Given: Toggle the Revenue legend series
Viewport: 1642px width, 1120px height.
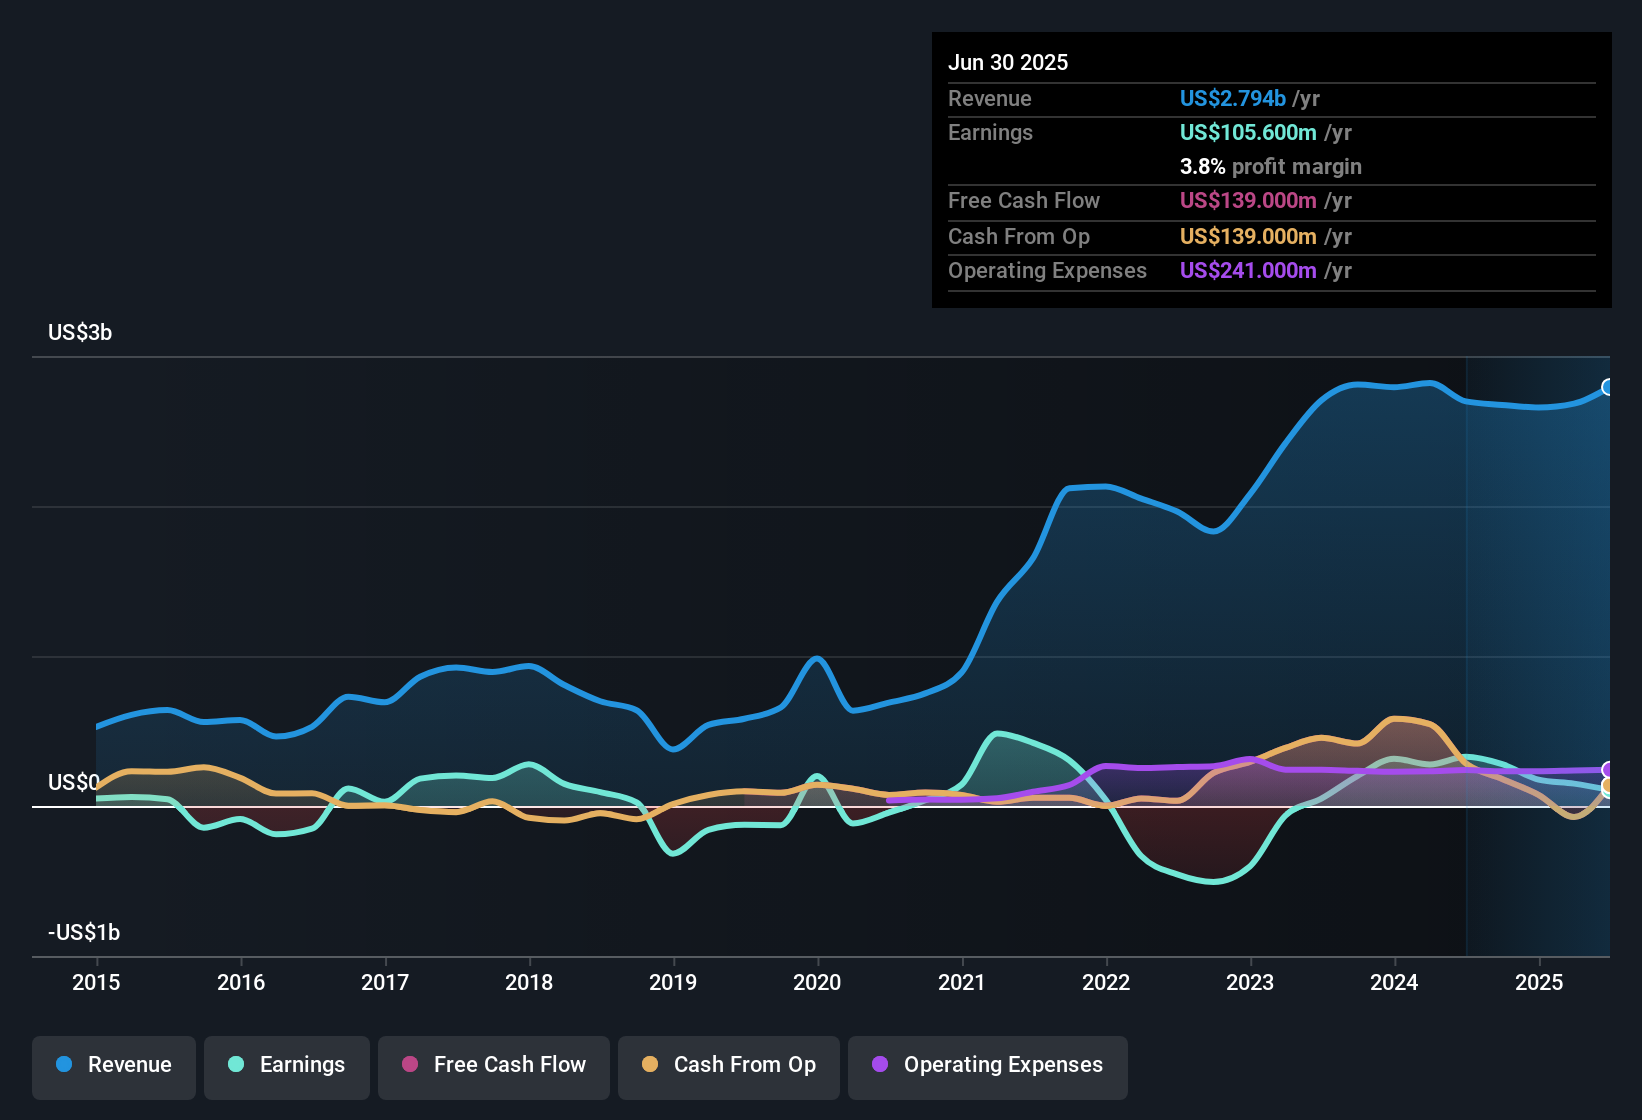Looking at the screenshot, I should coord(114,1065).
